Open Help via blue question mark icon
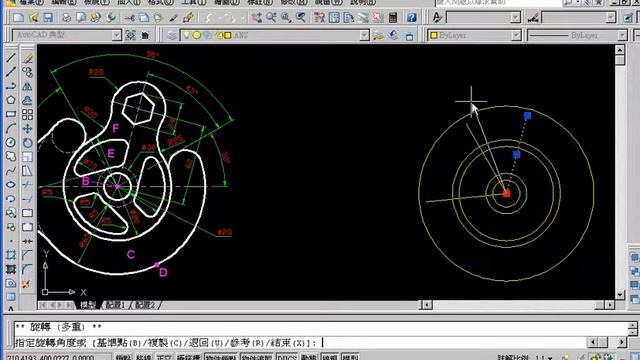 click(411, 18)
